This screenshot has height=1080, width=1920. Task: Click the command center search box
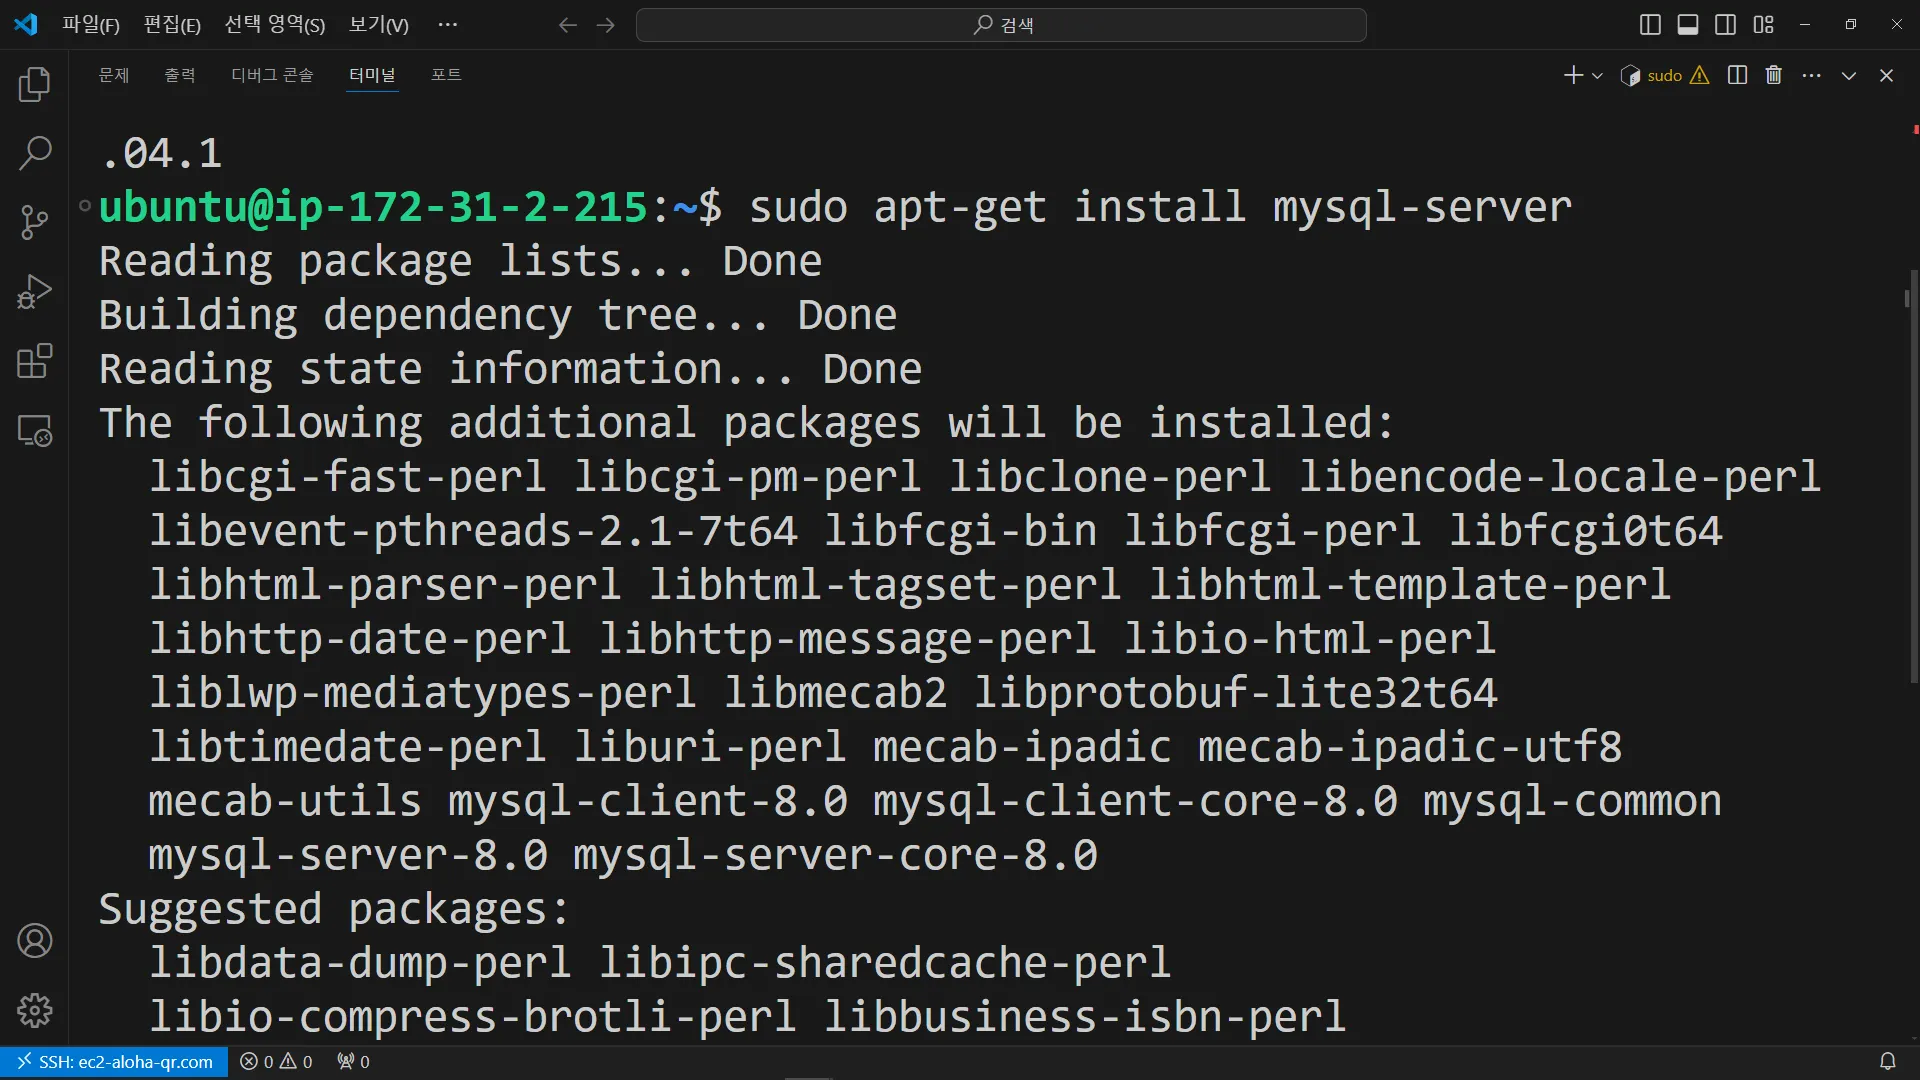[x=1001, y=25]
